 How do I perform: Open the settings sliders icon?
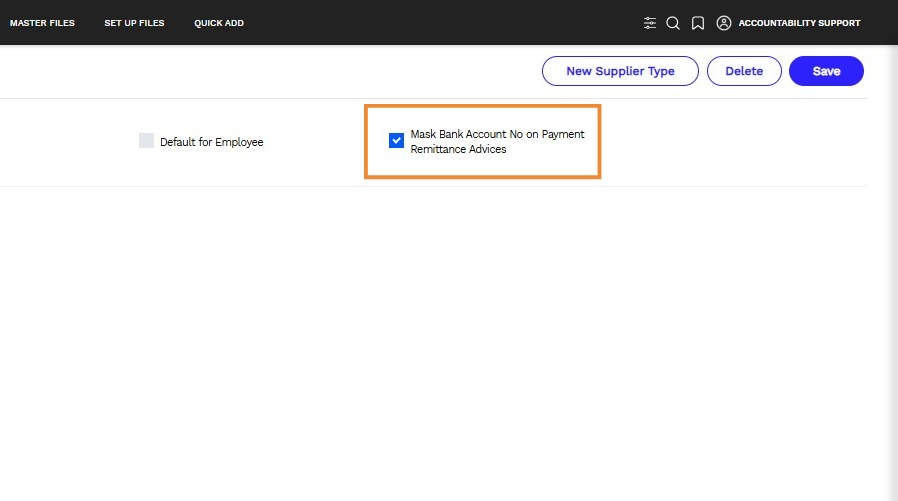click(x=649, y=23)
